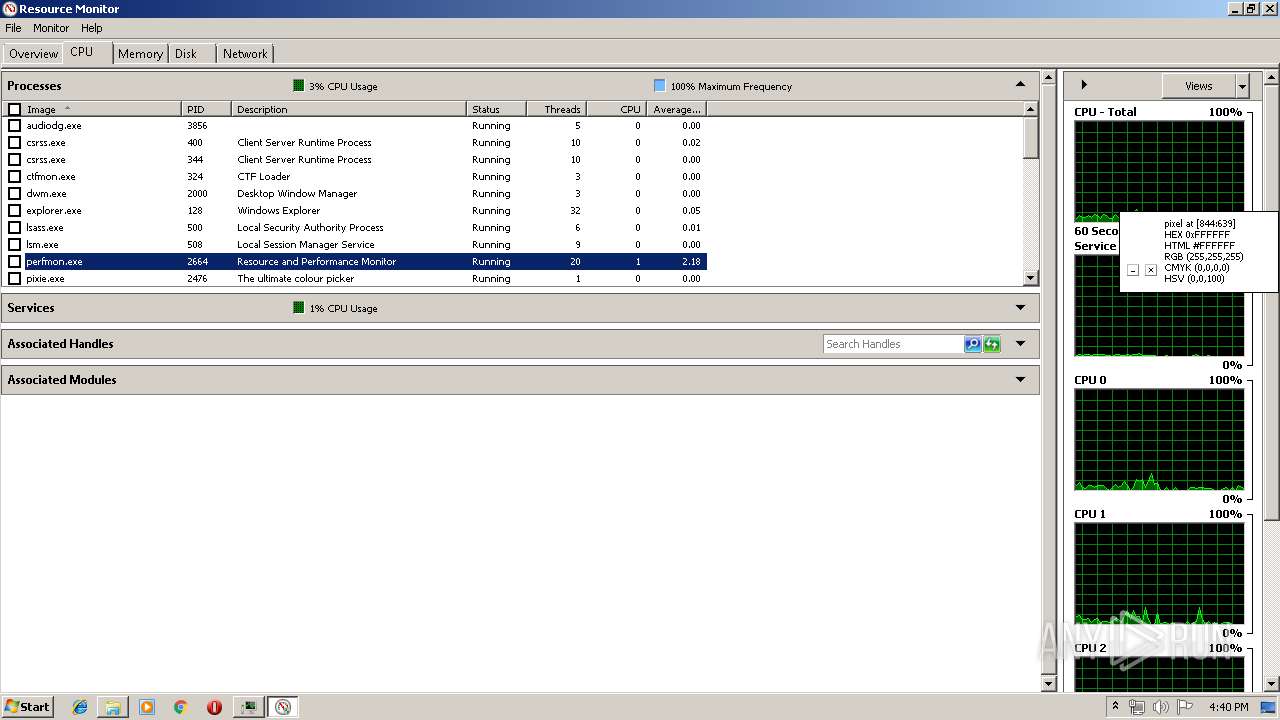Image resolution: width=1280 pixels, height=720 pixels.
Task: Switch to the Memory tab
Action: point(140,54)
